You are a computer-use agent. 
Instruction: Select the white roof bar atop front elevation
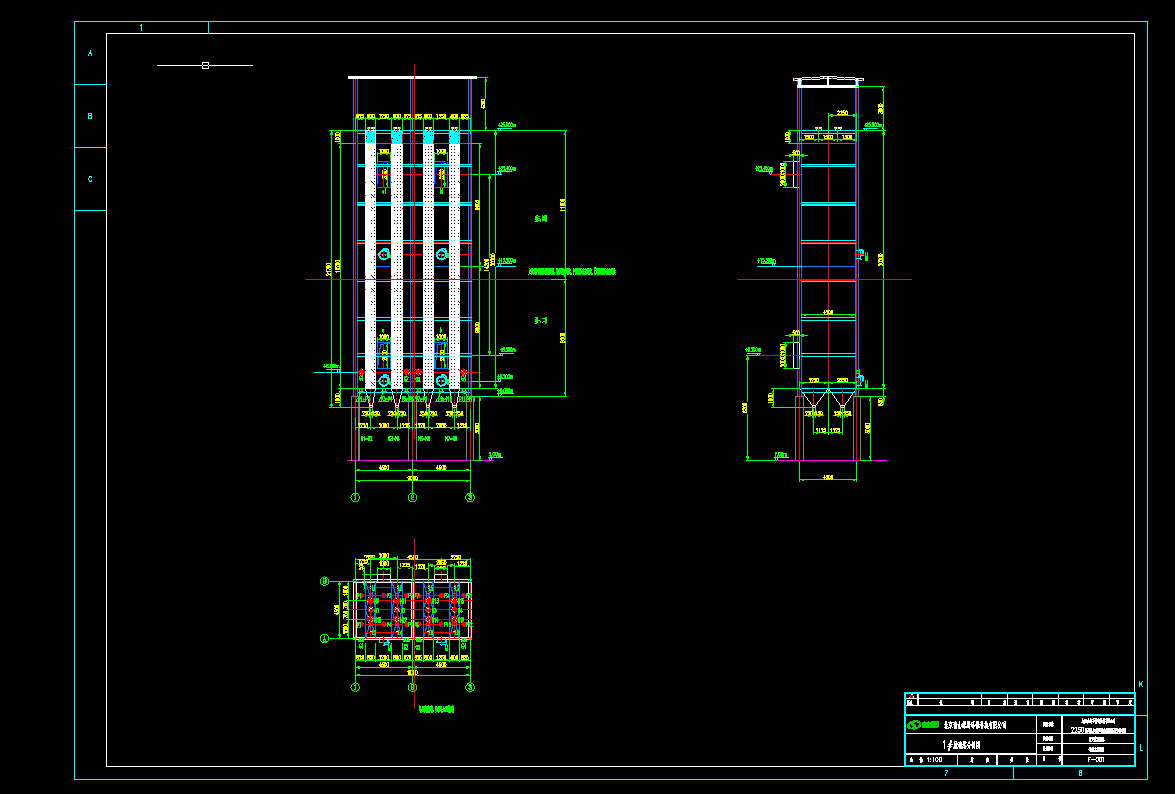(x=412, y=76)
